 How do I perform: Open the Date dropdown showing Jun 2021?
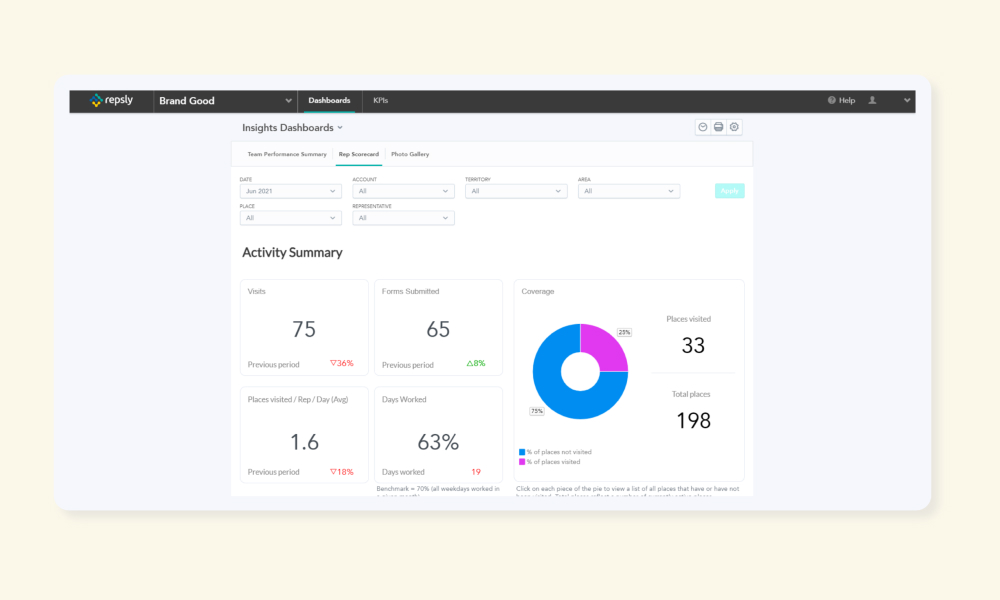click(290, 191)
